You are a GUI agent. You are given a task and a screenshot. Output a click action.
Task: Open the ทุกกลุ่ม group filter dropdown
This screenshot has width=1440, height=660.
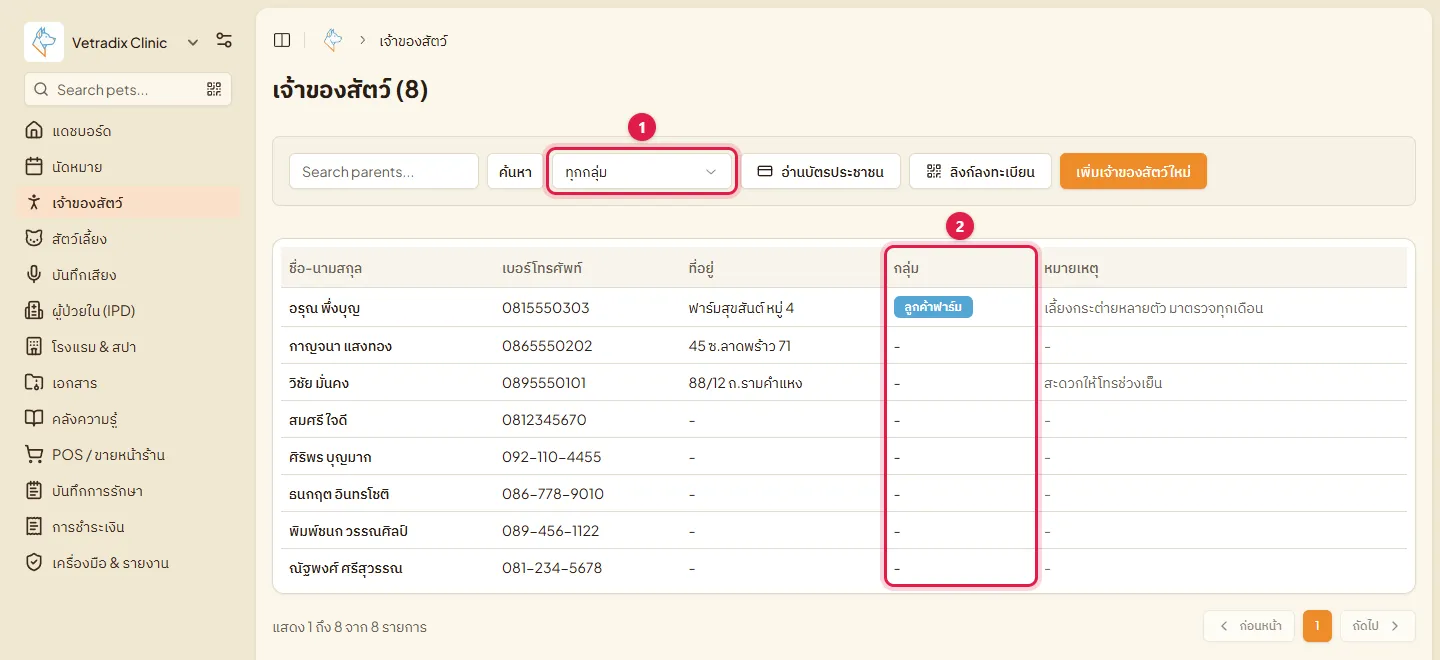(641, 171)
